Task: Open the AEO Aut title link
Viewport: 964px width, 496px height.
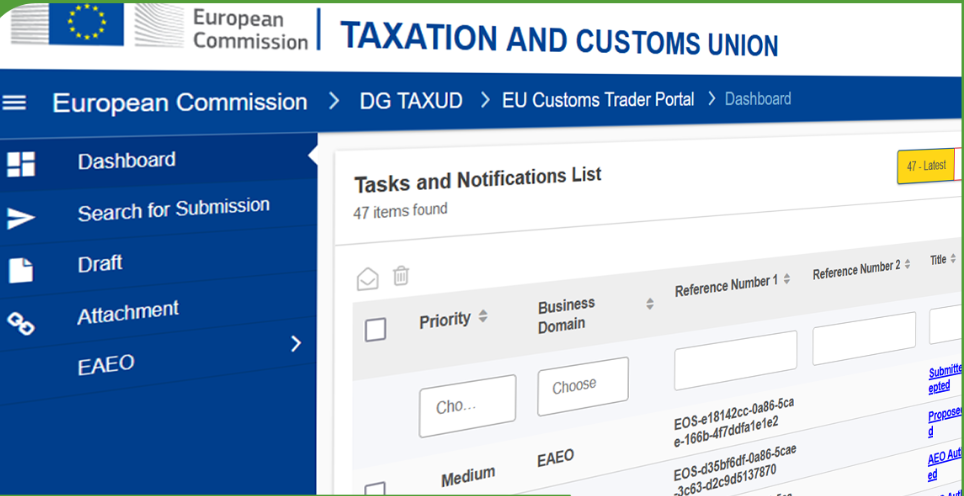Action: point(945,466)
